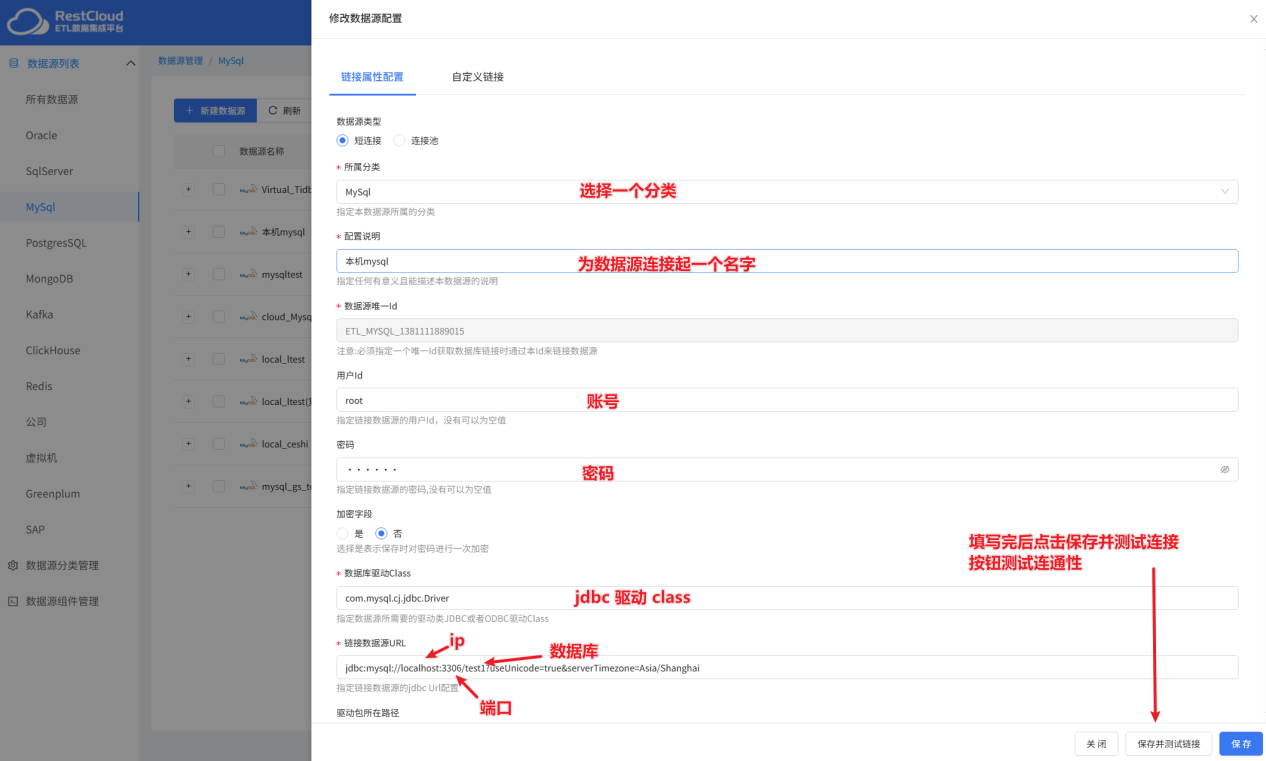1266x761 pixels.
Task: Click 数据源管理 breadcrumb link
Action: coord(180,61)
